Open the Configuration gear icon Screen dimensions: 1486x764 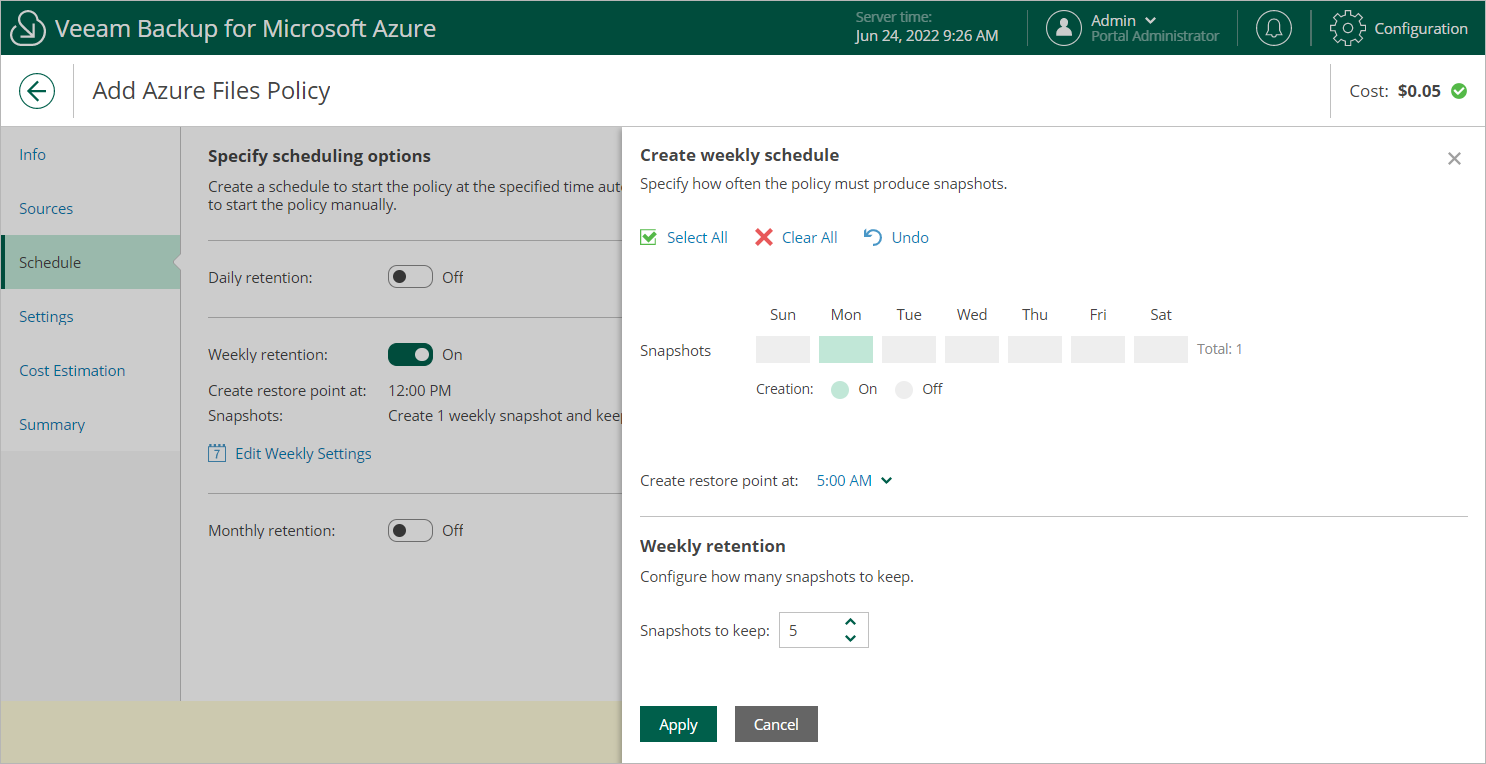click(1348, 28)
